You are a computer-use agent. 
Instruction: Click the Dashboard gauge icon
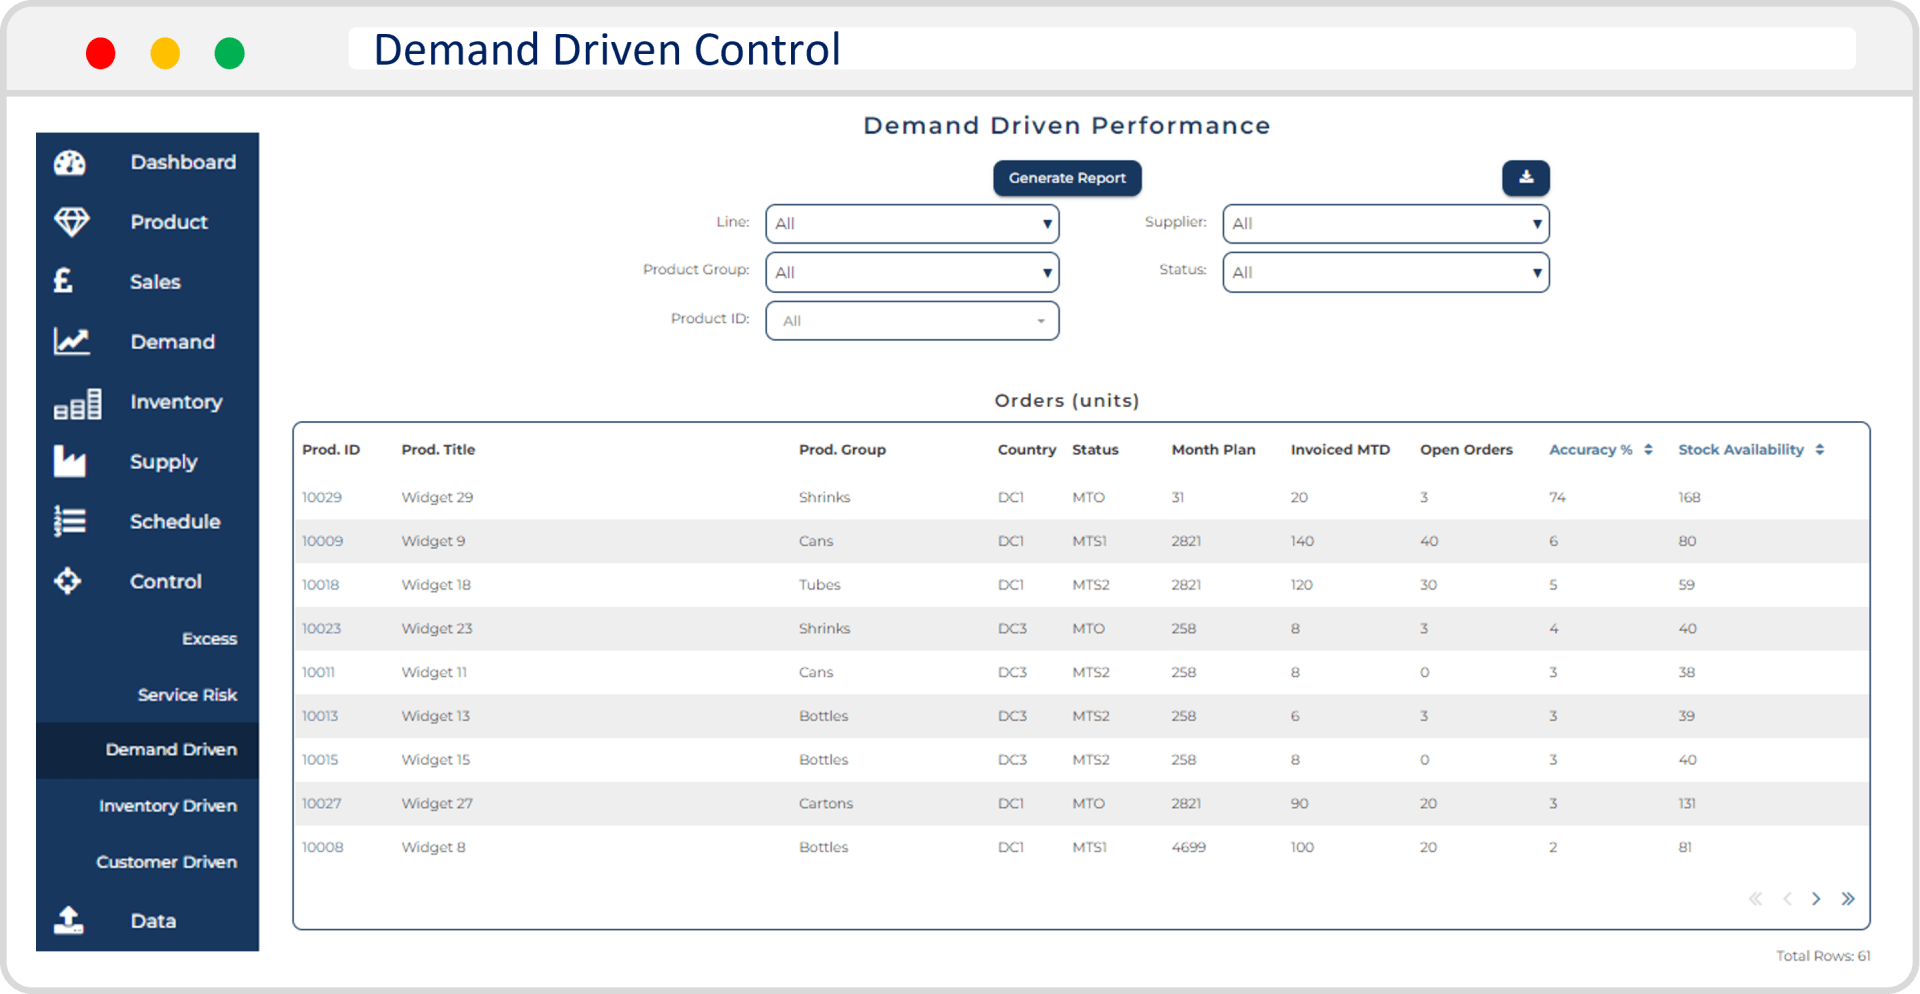pos(70,163)
